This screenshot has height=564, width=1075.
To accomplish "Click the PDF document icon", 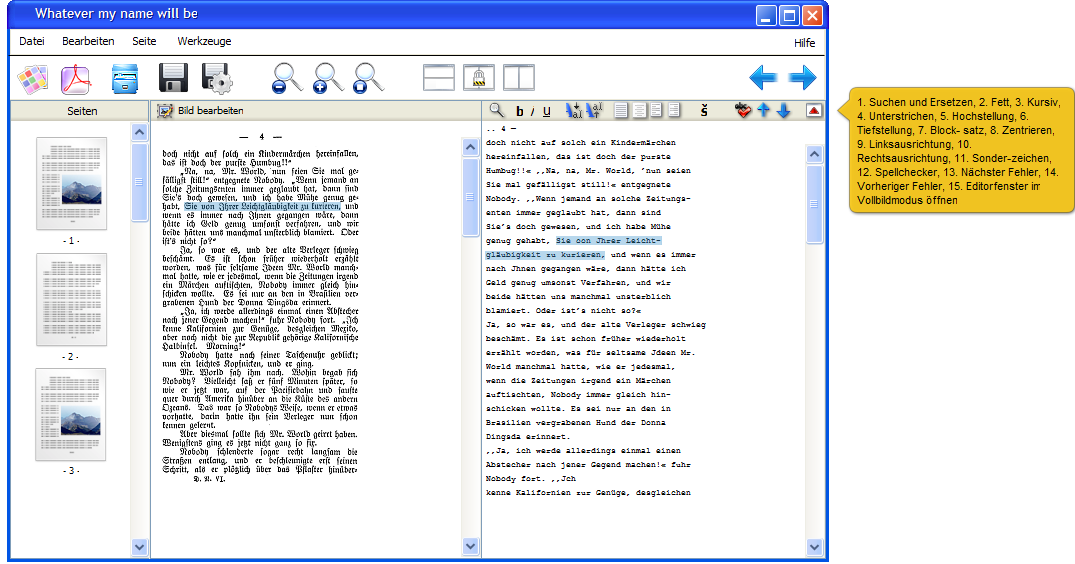I will 75,79.
